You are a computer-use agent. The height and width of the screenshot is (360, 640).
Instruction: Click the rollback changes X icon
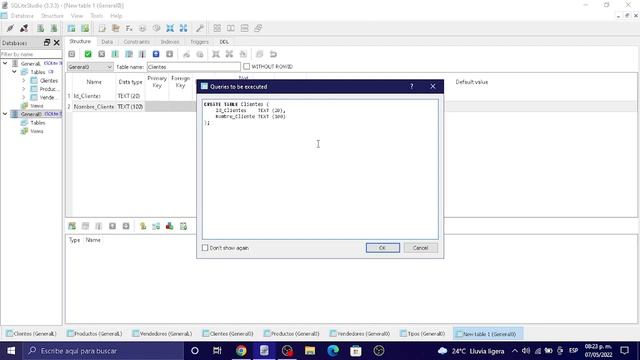tap(102, 54)
